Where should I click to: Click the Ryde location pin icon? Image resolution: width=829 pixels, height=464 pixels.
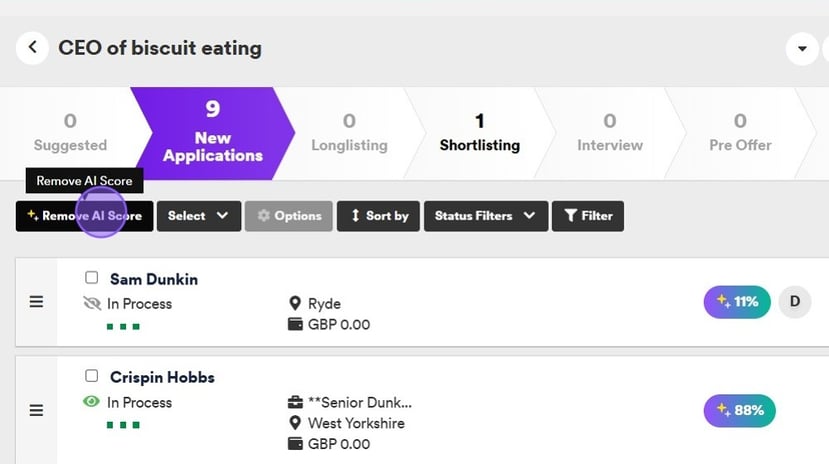295,303
